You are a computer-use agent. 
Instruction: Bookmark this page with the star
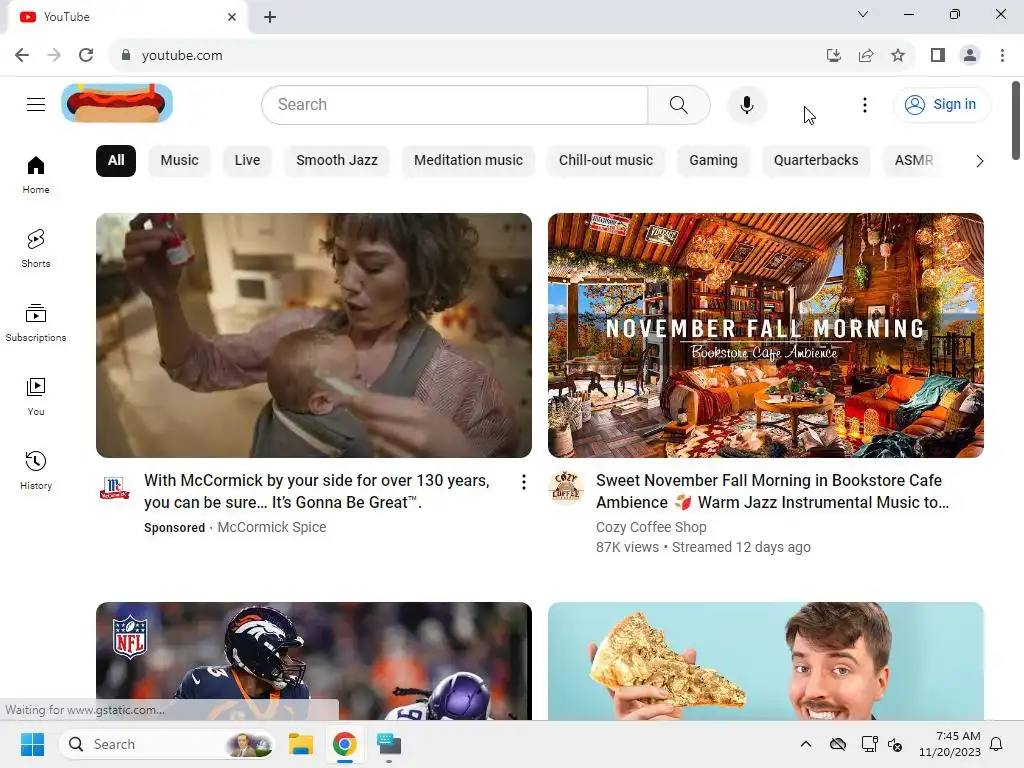(898, 56)
